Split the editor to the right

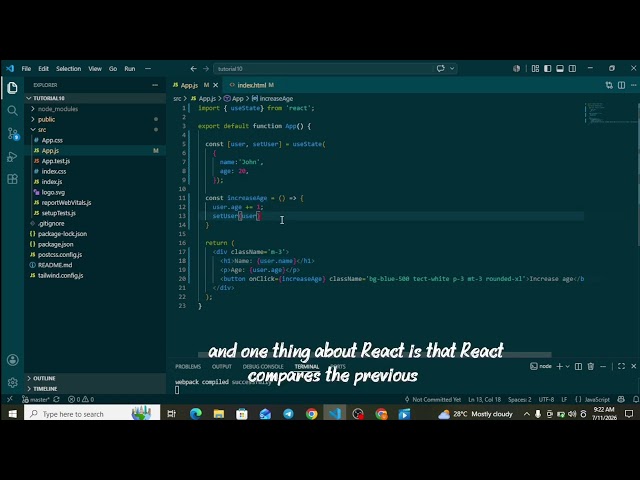(621, 85)
